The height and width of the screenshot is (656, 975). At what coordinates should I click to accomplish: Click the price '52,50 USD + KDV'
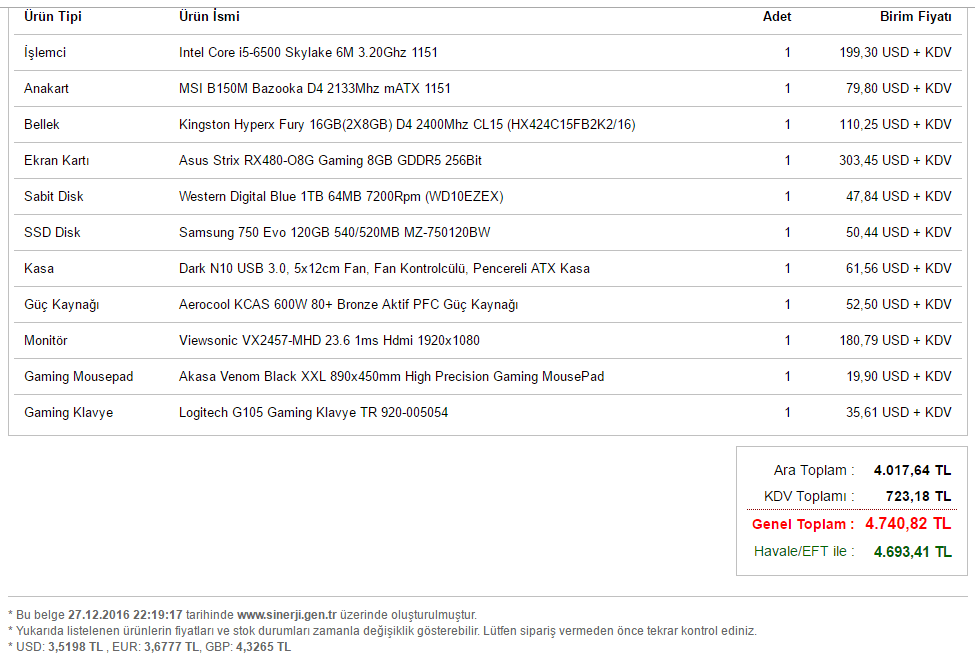pyautogui.click(x=899, y=305)
